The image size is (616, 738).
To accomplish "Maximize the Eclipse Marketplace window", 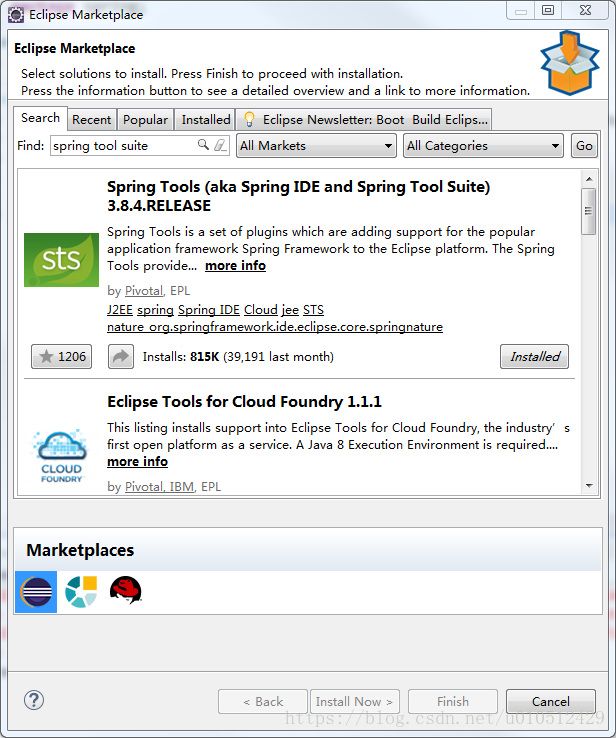I will 548,10.
